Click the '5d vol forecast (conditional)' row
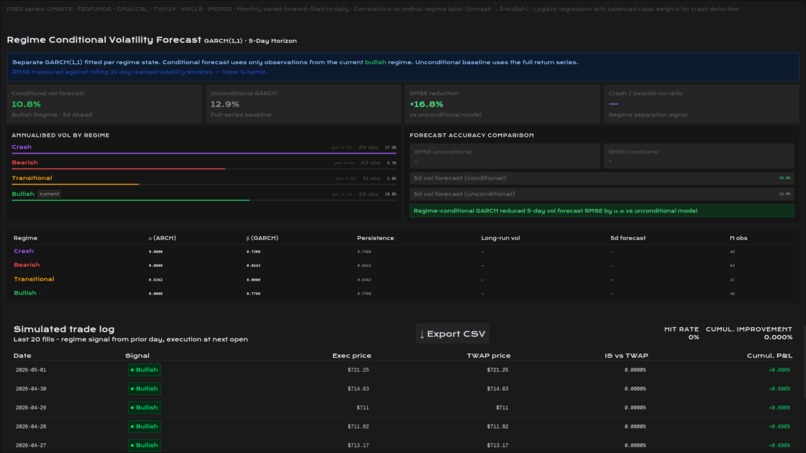The image size is (806, 453). 602,178
